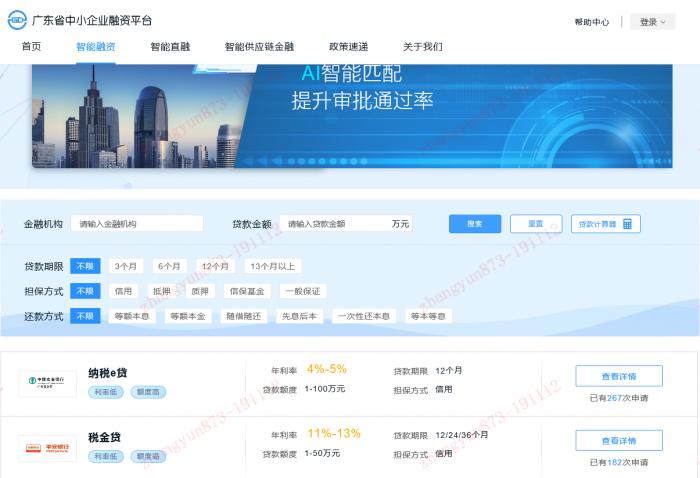Select the 智能融资 tab
Image resolution: width=700 pixels, height=478 pixels.
pos(96,46)
